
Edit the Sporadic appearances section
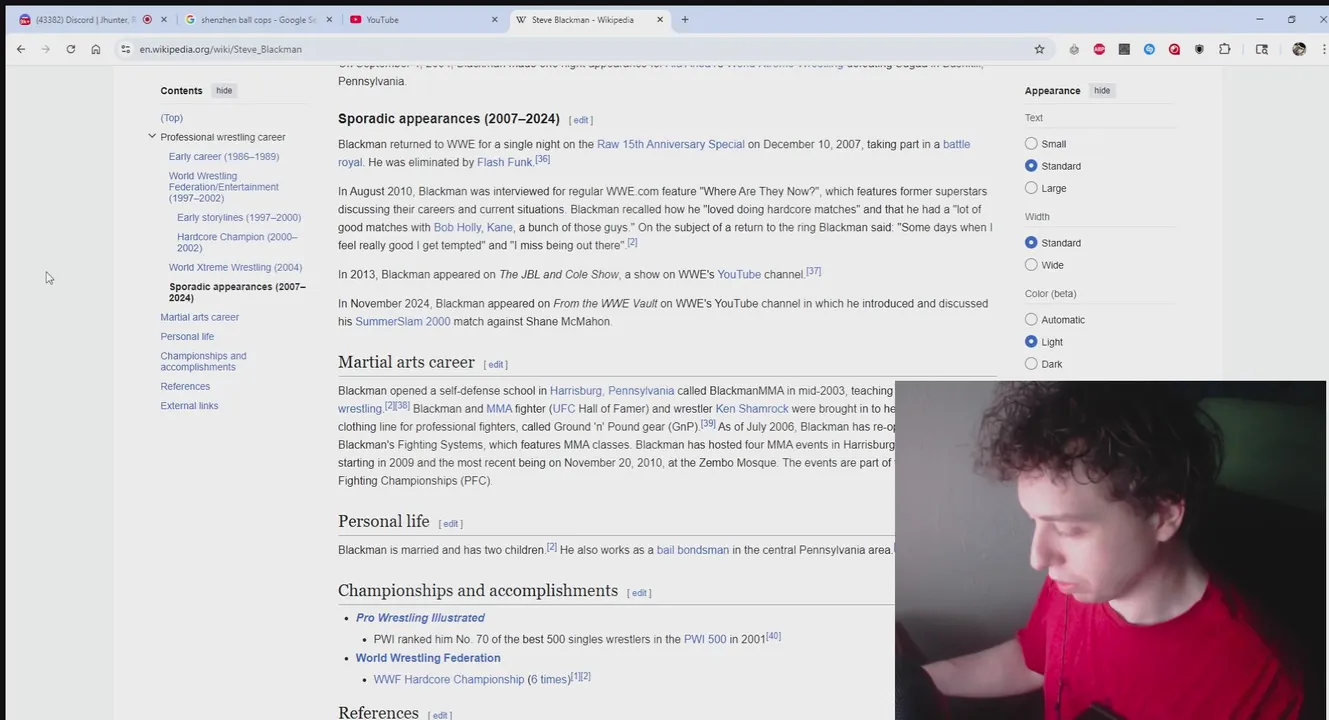point(582,120)
